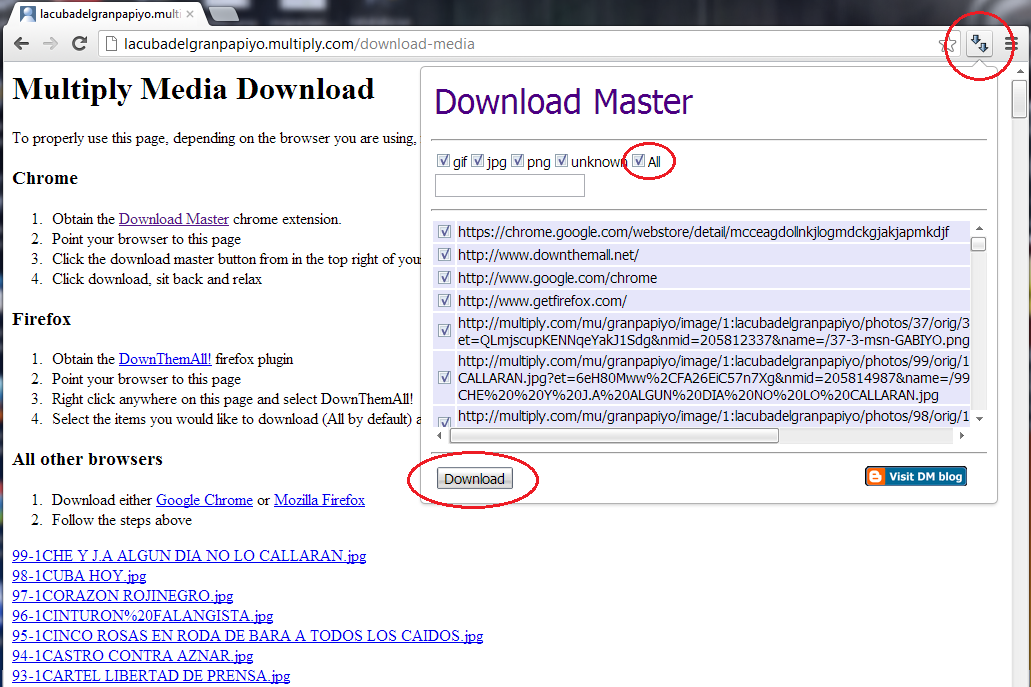Toggle the png file type checkbox
Viewport: 1031px width, 687px height.
(x=518, y=160)
